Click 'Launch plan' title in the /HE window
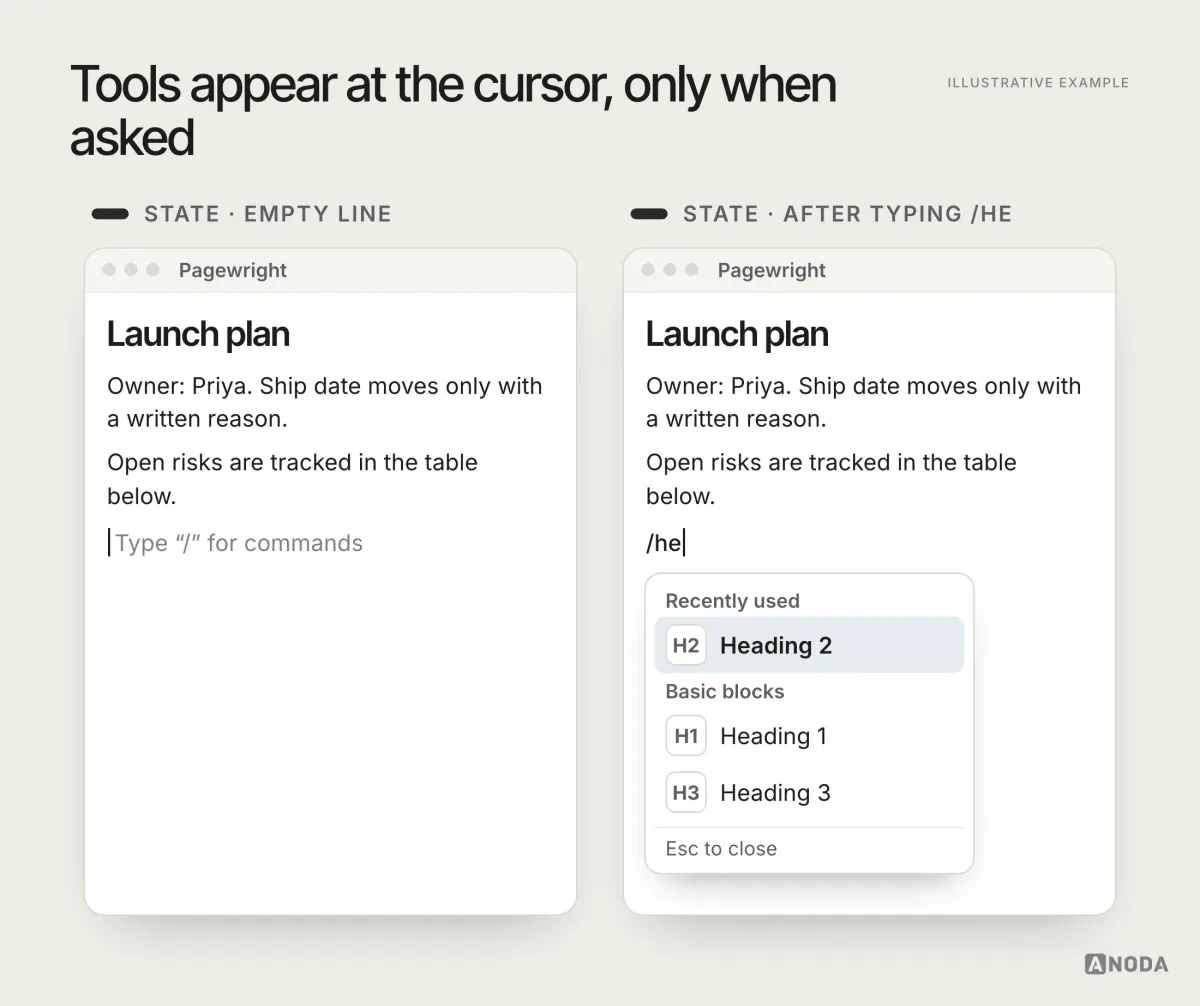This screenshot has height=1006, width=1200. click(737, 334)
